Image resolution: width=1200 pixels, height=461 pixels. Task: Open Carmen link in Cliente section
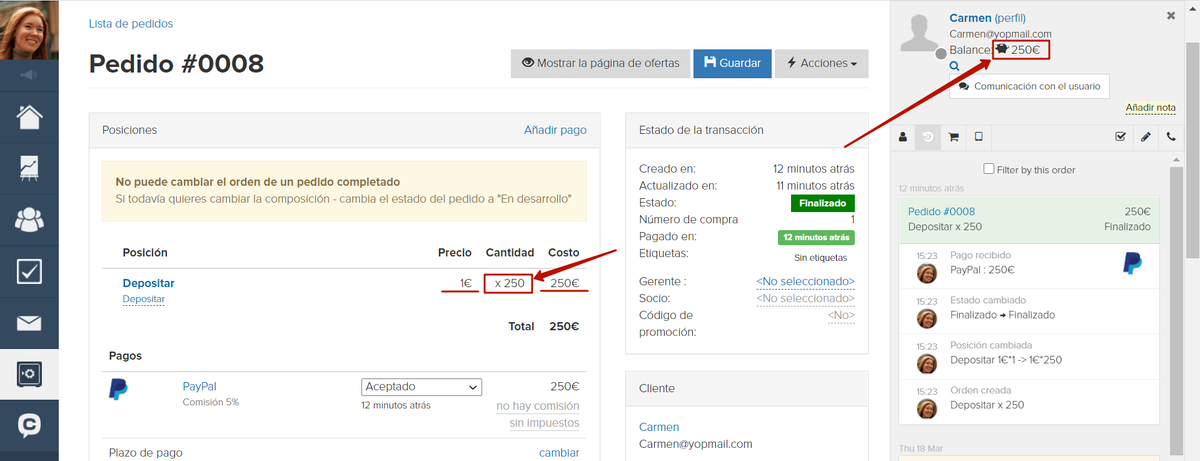659,427
